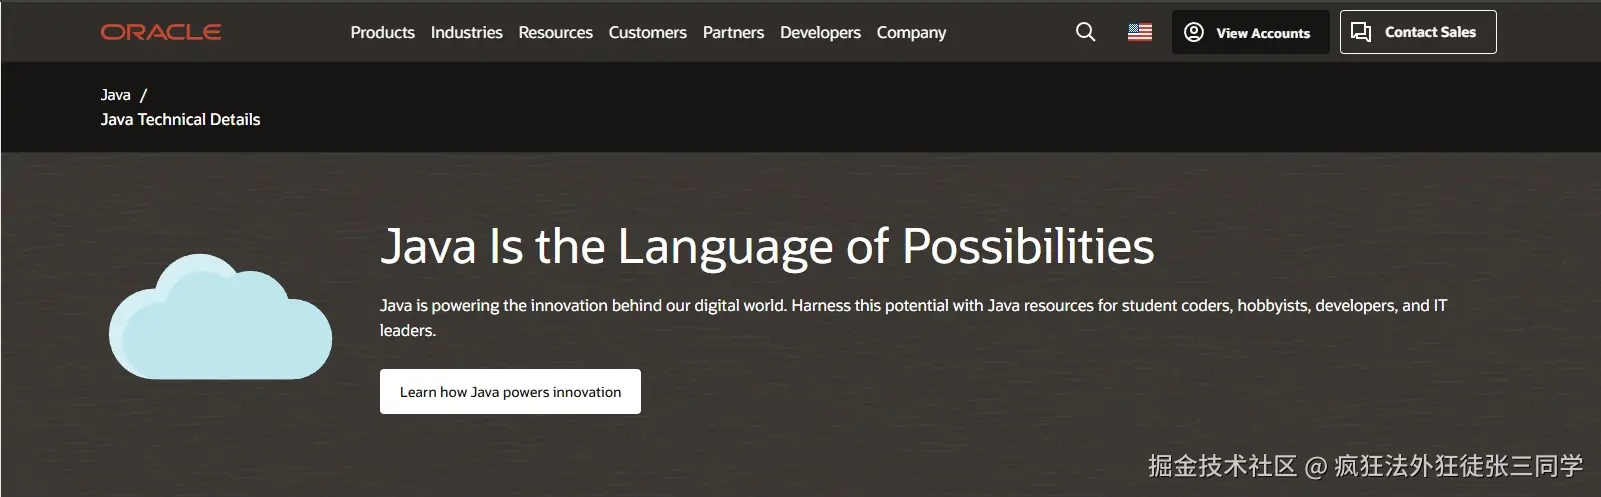
Task: Select the US flag country icon
Action: 1140,32
